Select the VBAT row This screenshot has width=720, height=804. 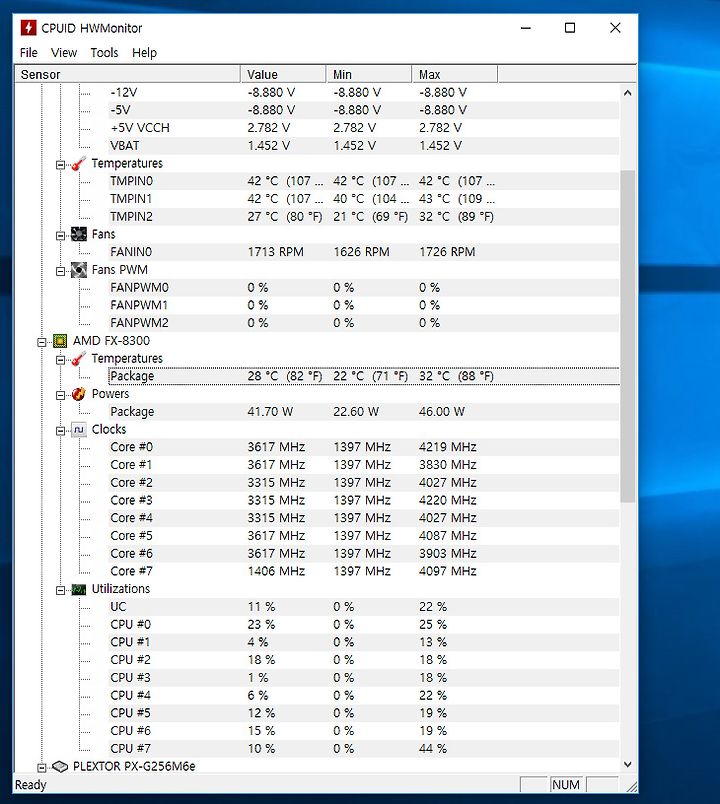tap(363, 146)
